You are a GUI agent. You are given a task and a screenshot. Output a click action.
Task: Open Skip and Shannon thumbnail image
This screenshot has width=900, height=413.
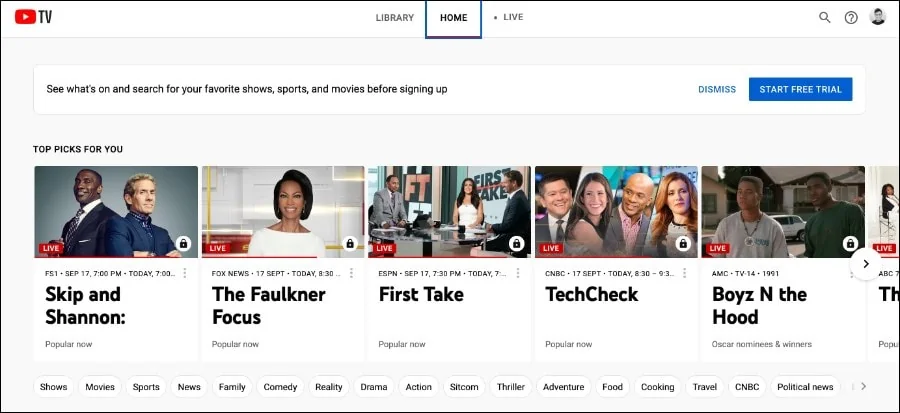click(116, 212)
